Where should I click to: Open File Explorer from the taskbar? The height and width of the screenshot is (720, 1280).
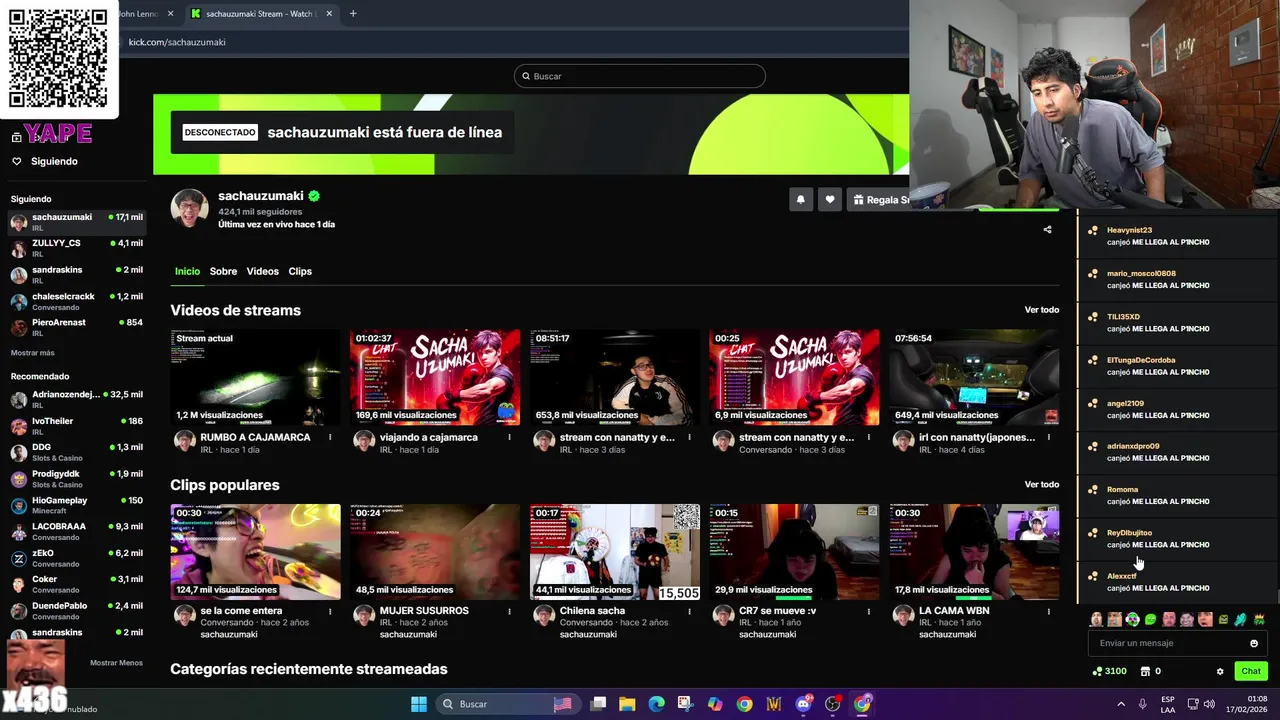[x=627, y=704]
